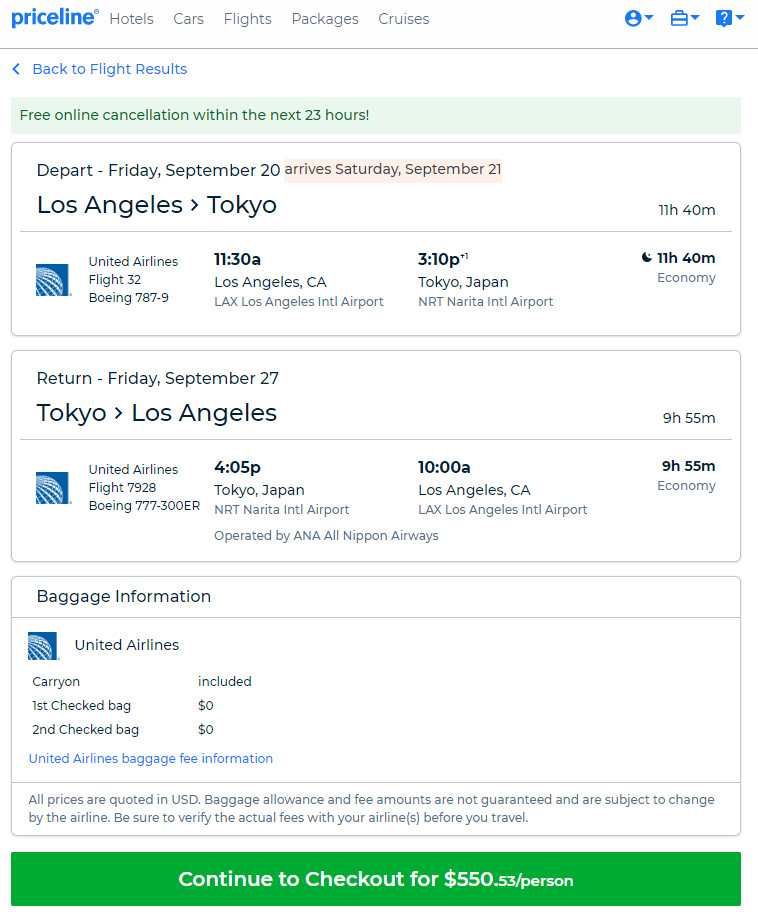Click the baggage fee USD disclaimer text
The width and height of the screenshot is (758, 914).
(371, 808)
